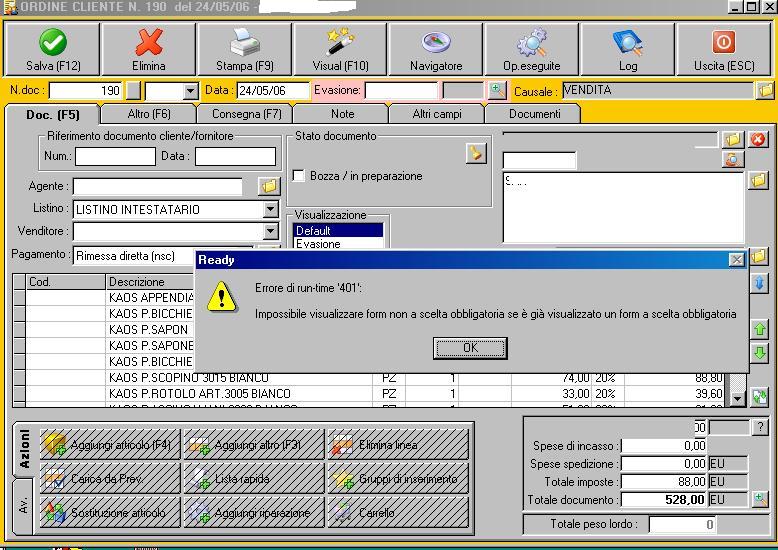Open the Altri campi tab
Image resolution: width=778 pixels, height=550 pixels.
coord(437,114)
